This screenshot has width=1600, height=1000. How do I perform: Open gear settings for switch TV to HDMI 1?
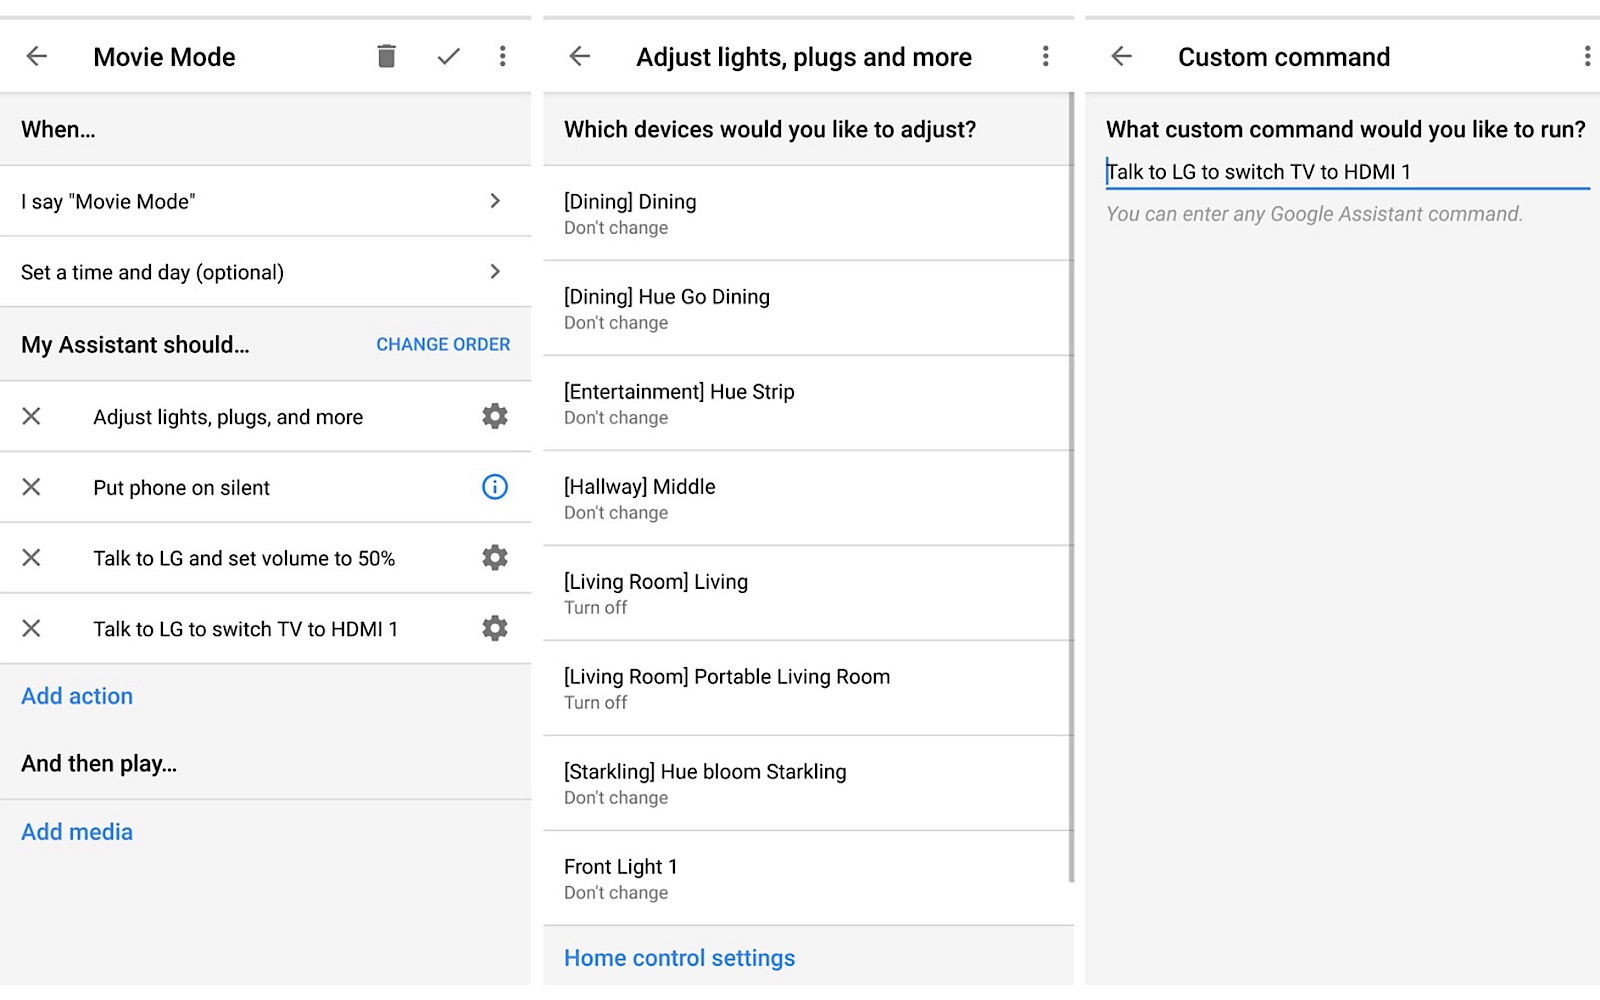(494, 629)
